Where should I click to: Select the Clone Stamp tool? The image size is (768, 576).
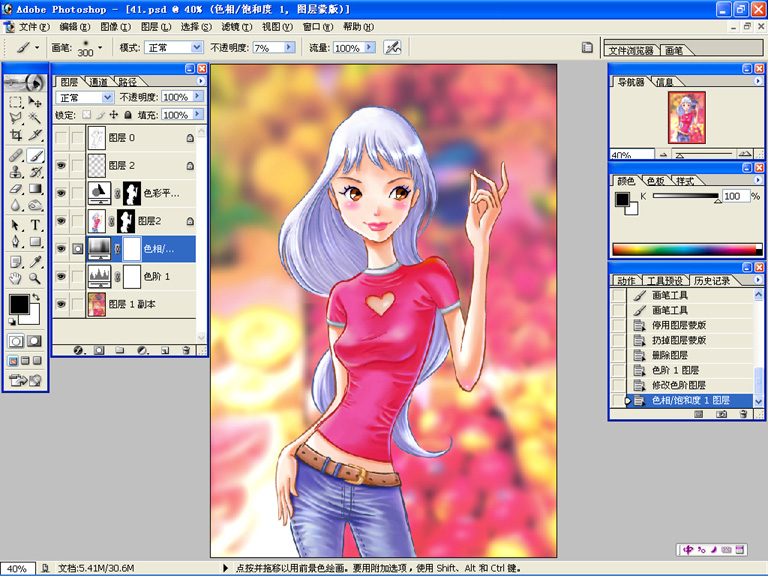click(x=16, y=172)
